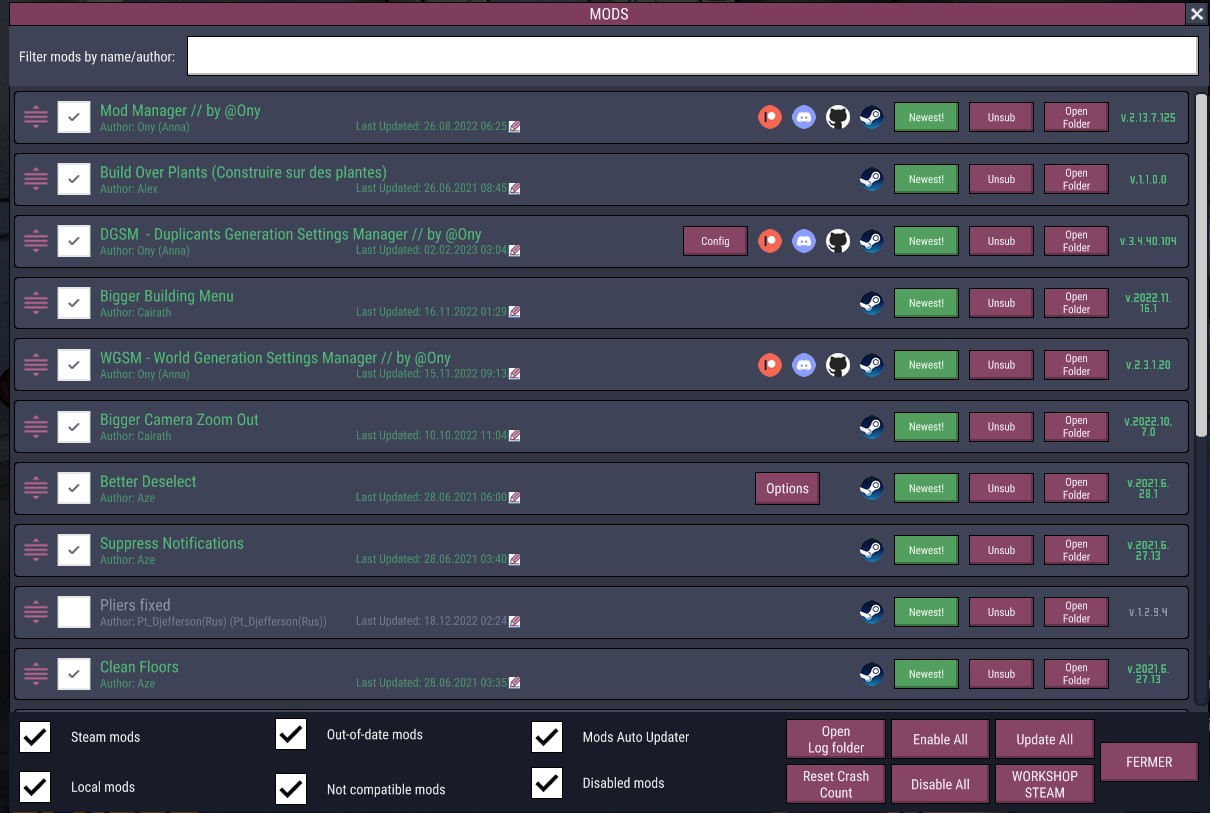Focus the filter mods by name field
The image size is (1210, 813).
tap(692, 56)
